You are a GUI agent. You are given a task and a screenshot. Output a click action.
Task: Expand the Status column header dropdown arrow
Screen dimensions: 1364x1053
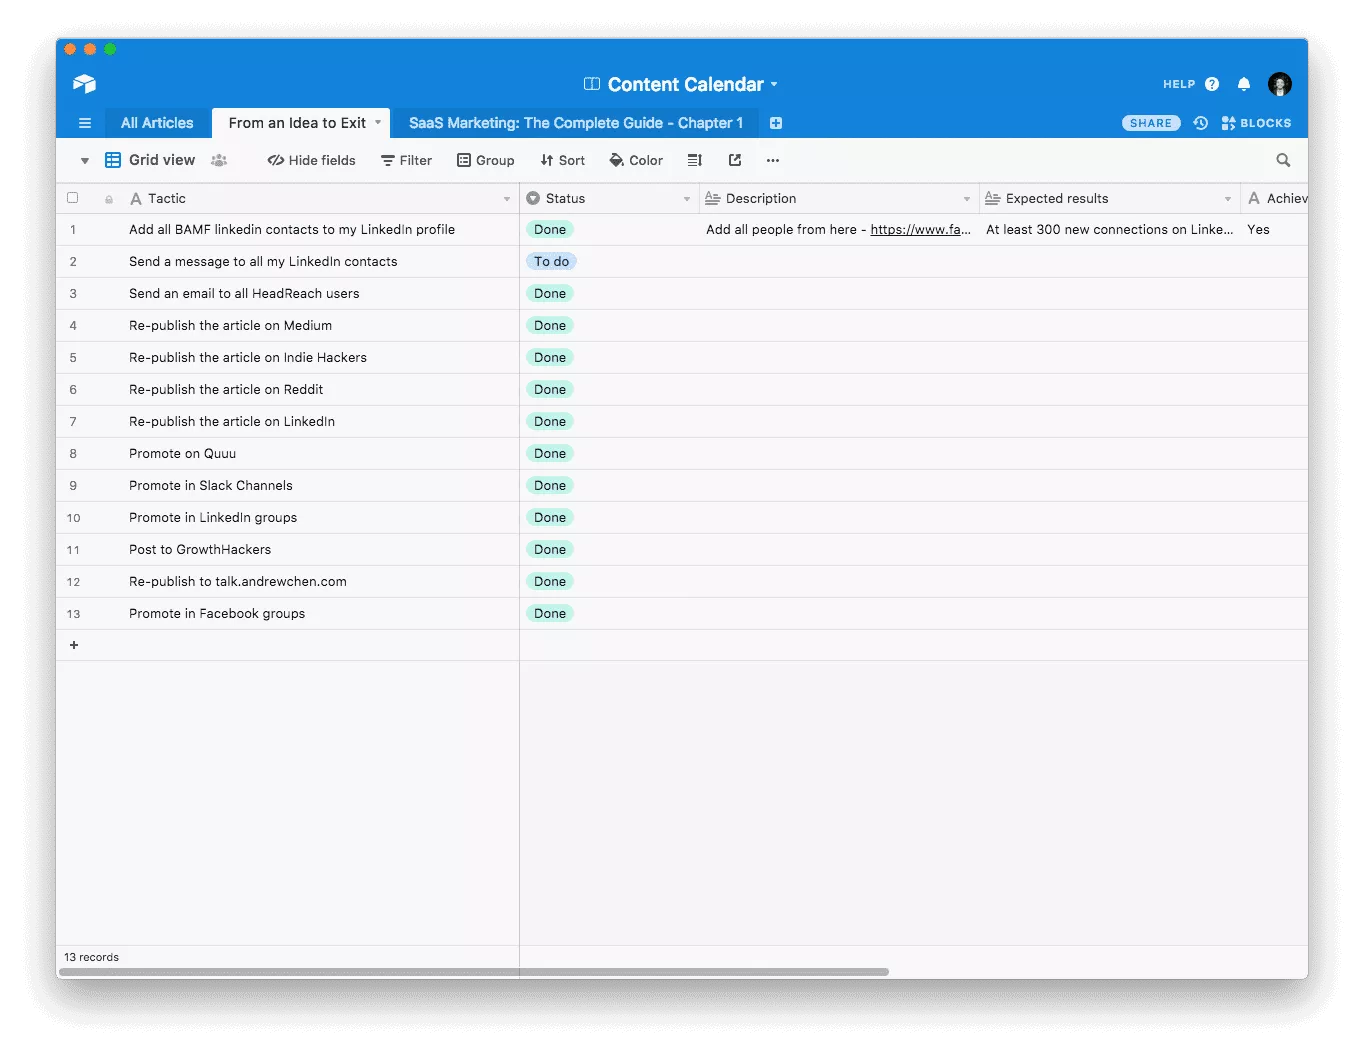pos(687,199)
